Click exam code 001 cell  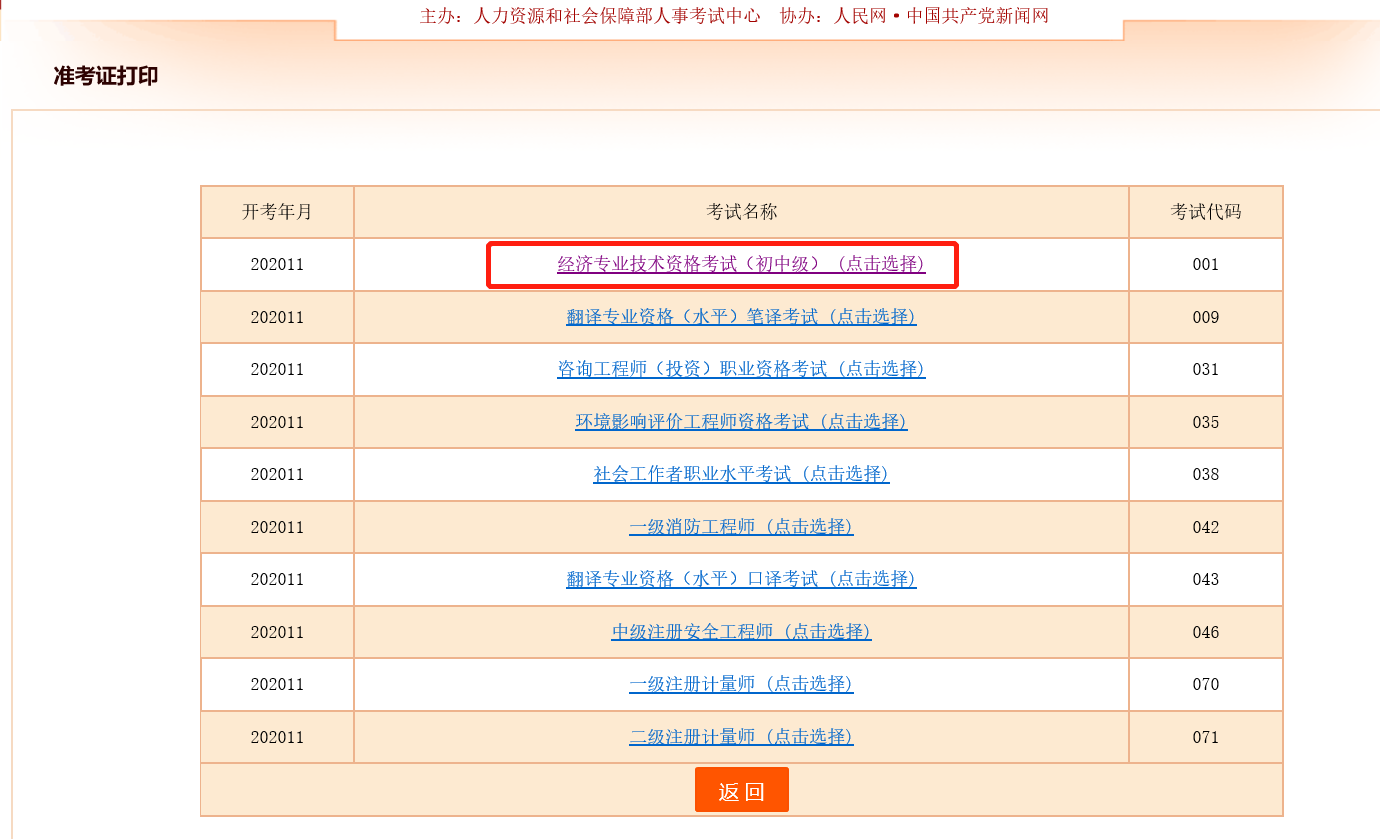1204,264
